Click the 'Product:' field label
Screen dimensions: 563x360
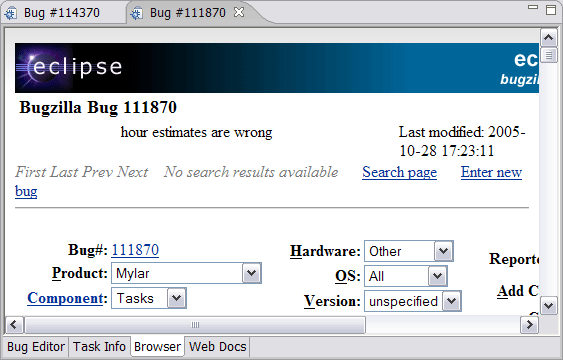coord(80,273)
